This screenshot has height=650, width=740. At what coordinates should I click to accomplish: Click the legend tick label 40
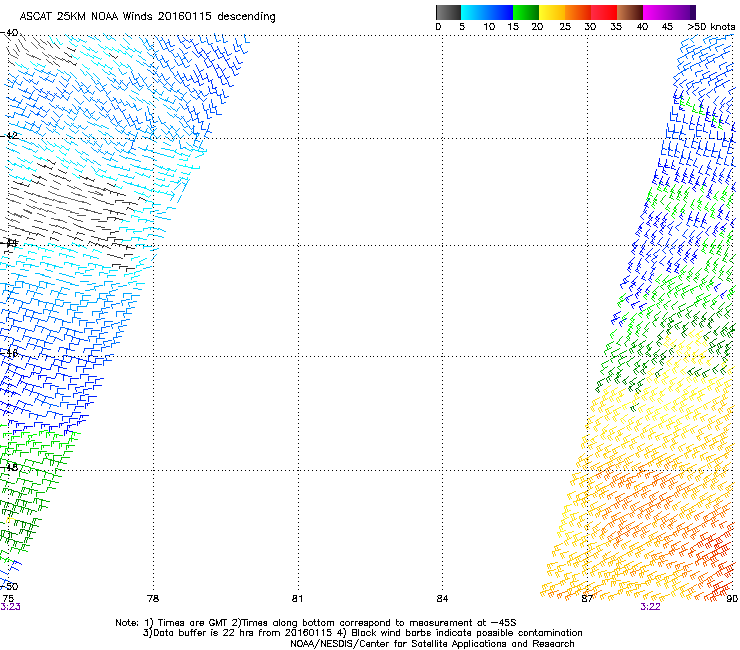coord(642,26)
